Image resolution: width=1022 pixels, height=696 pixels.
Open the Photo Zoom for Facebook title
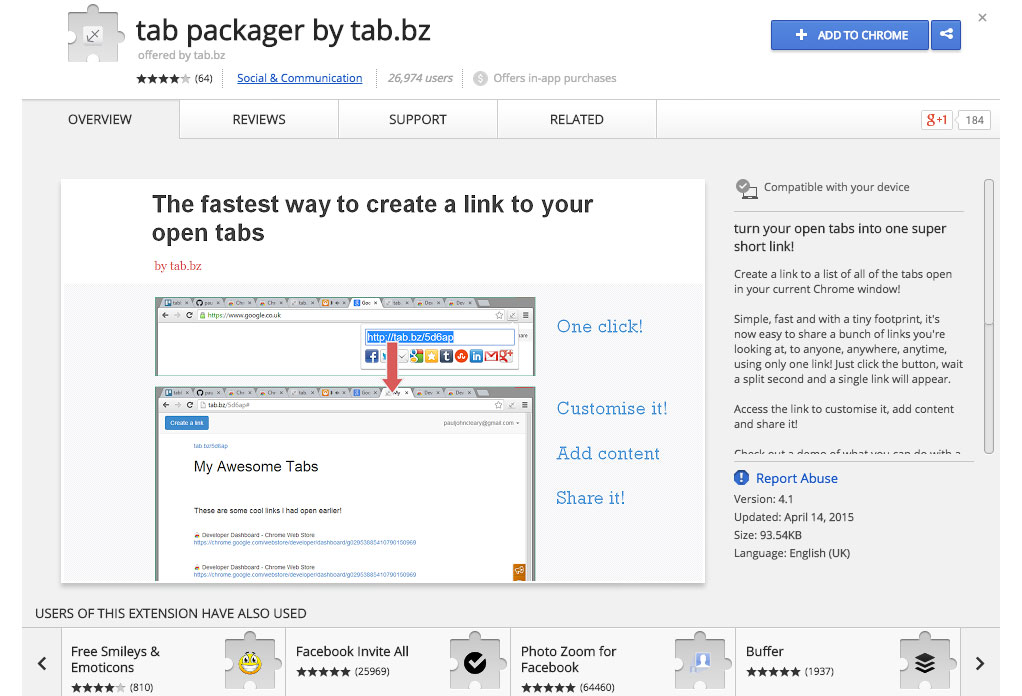pyautogui.click(x=568, y=659)
